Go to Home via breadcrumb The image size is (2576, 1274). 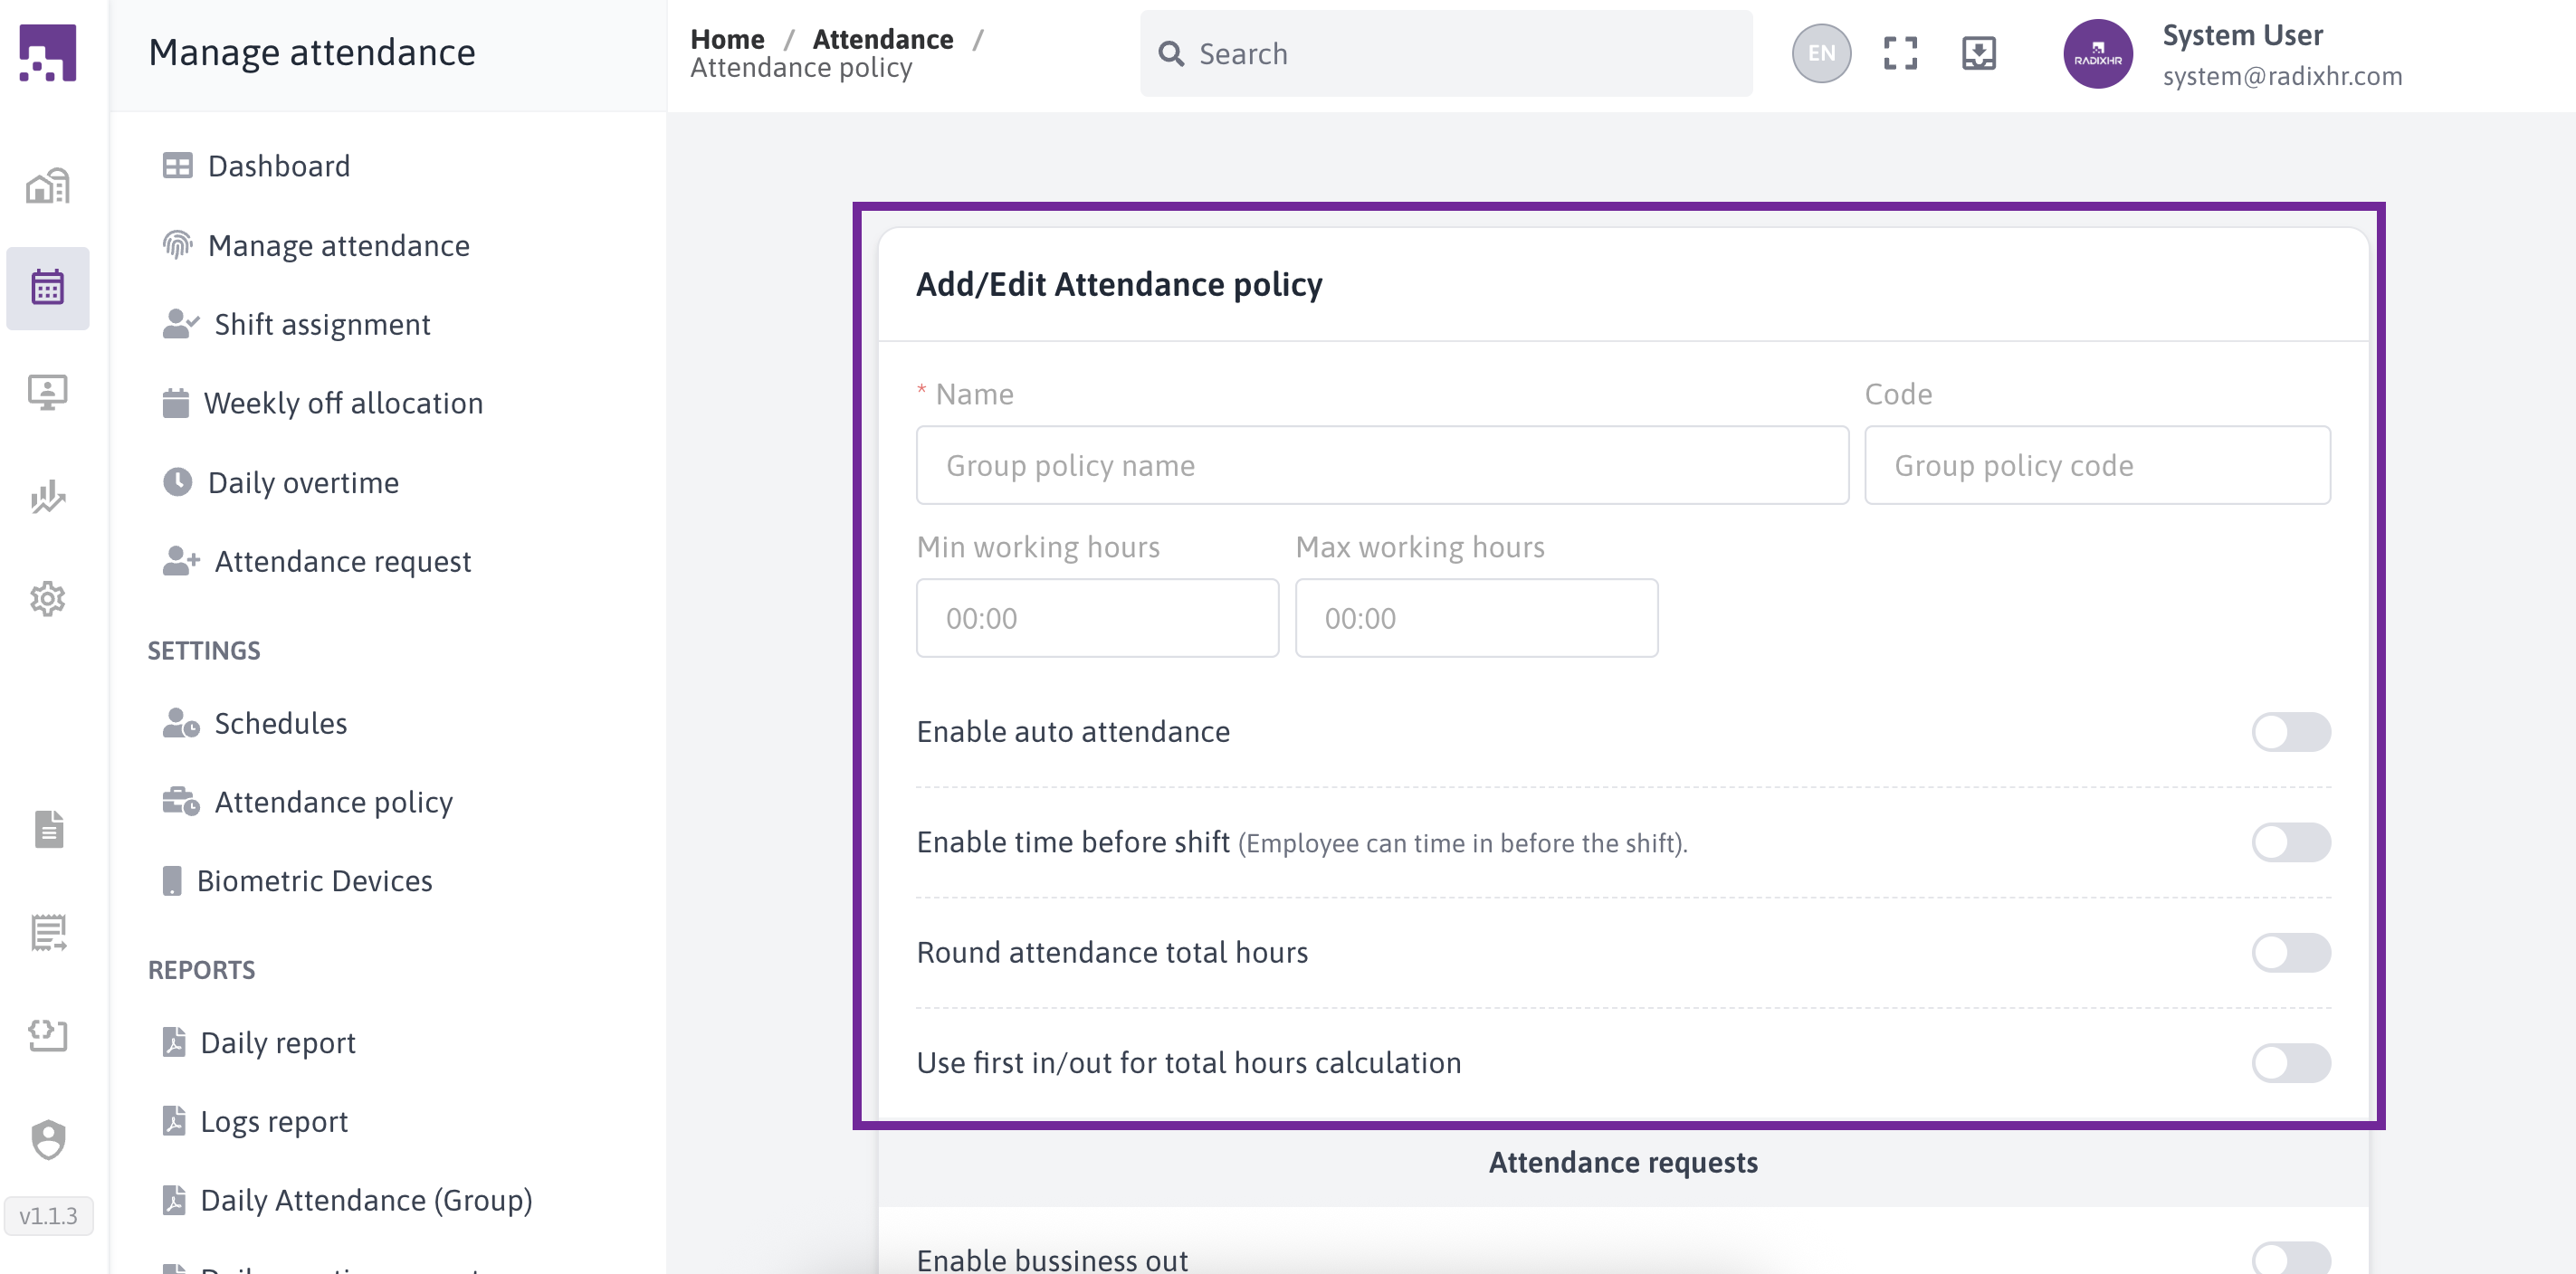pos(727,39)
